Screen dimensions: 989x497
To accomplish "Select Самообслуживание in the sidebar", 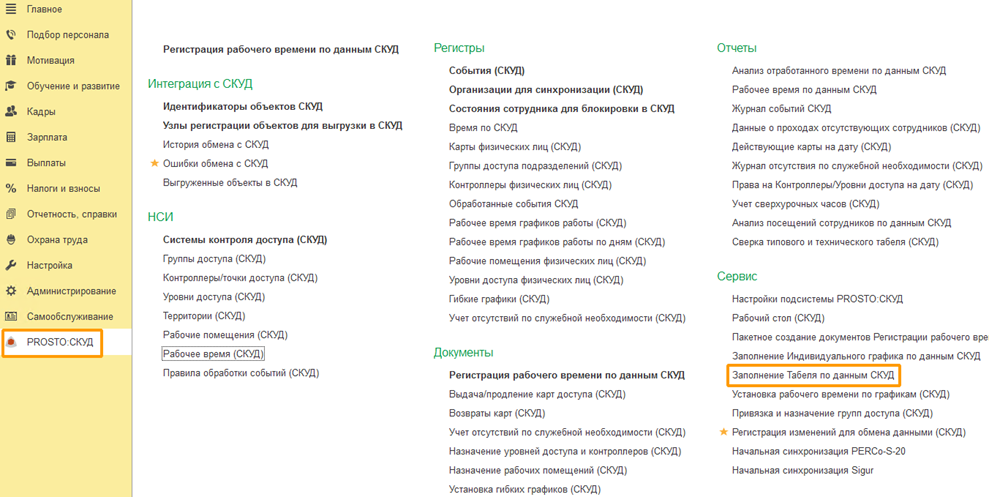I will click(x=70, y=316).
